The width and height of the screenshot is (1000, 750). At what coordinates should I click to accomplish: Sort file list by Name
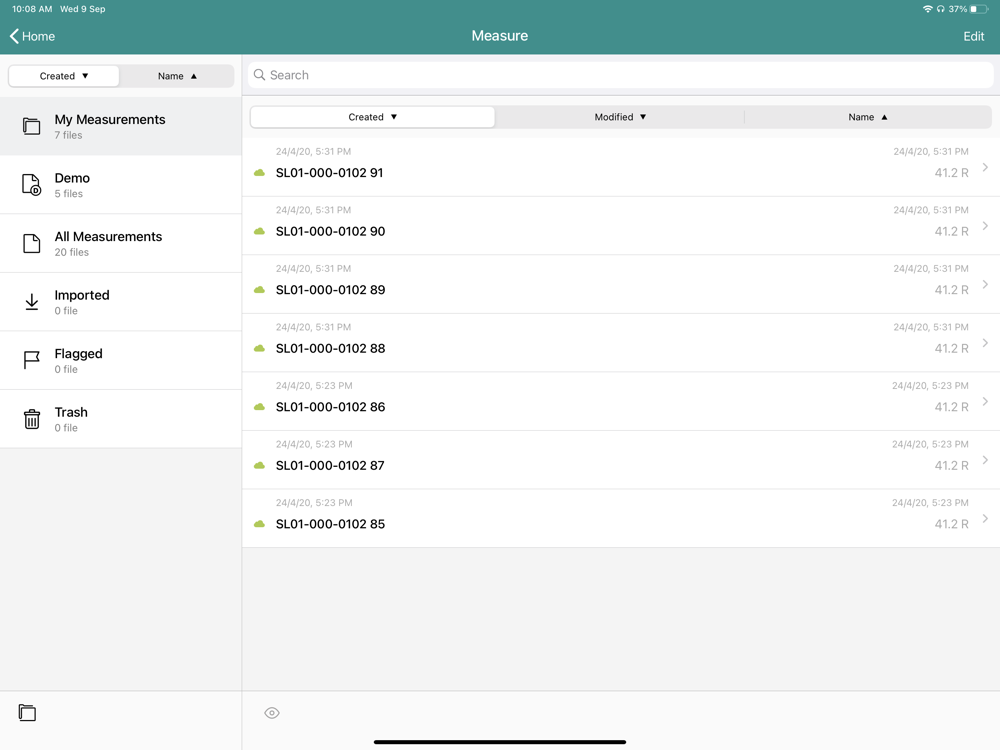(867, 117)
